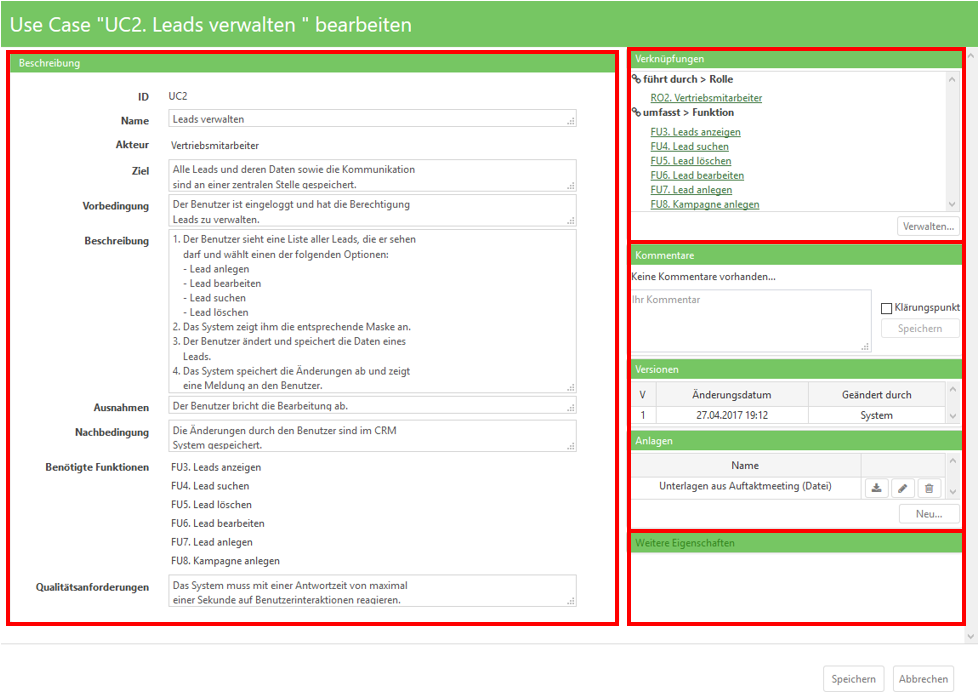Click the link icon beside 'führt durch > Rolle'
979x697 pixels.
(637, 79)
